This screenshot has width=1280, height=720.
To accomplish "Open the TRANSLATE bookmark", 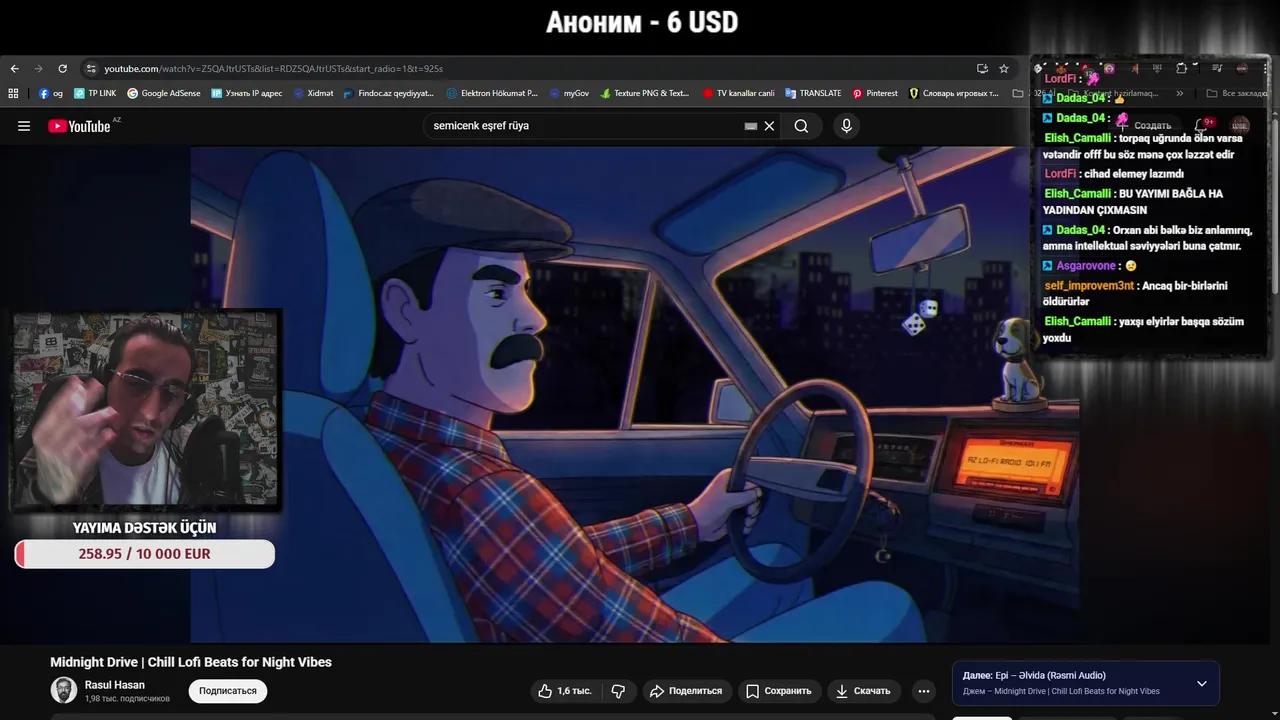I will tap(813, 93).
